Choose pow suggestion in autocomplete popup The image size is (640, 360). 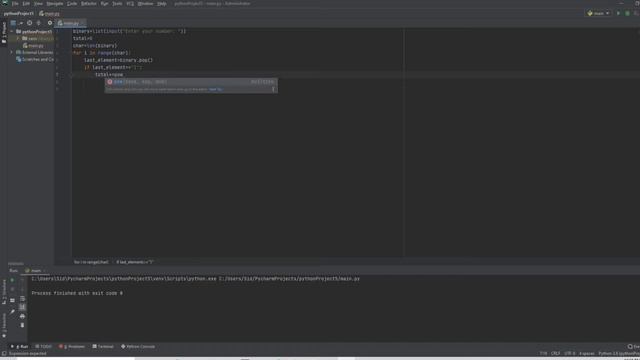(x=191, y=82)
